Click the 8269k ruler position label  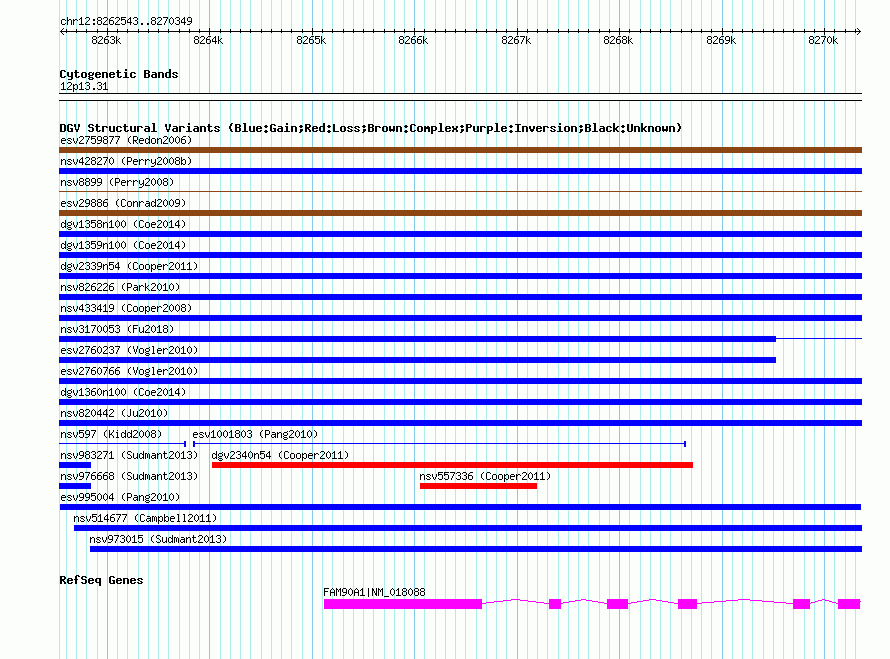coord(720,40)
